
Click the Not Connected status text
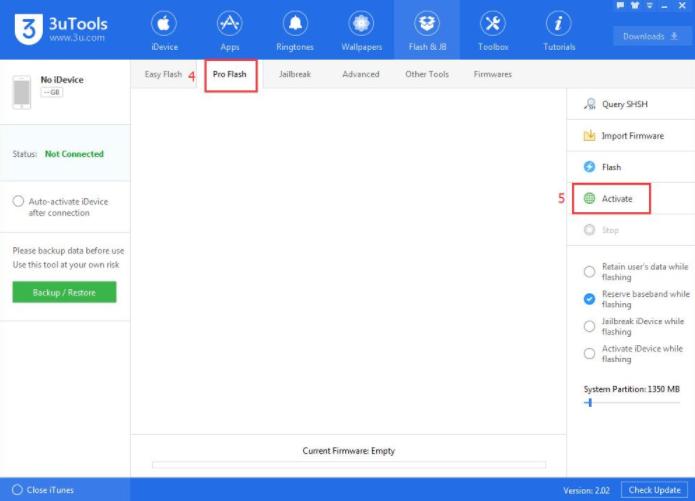74,154
